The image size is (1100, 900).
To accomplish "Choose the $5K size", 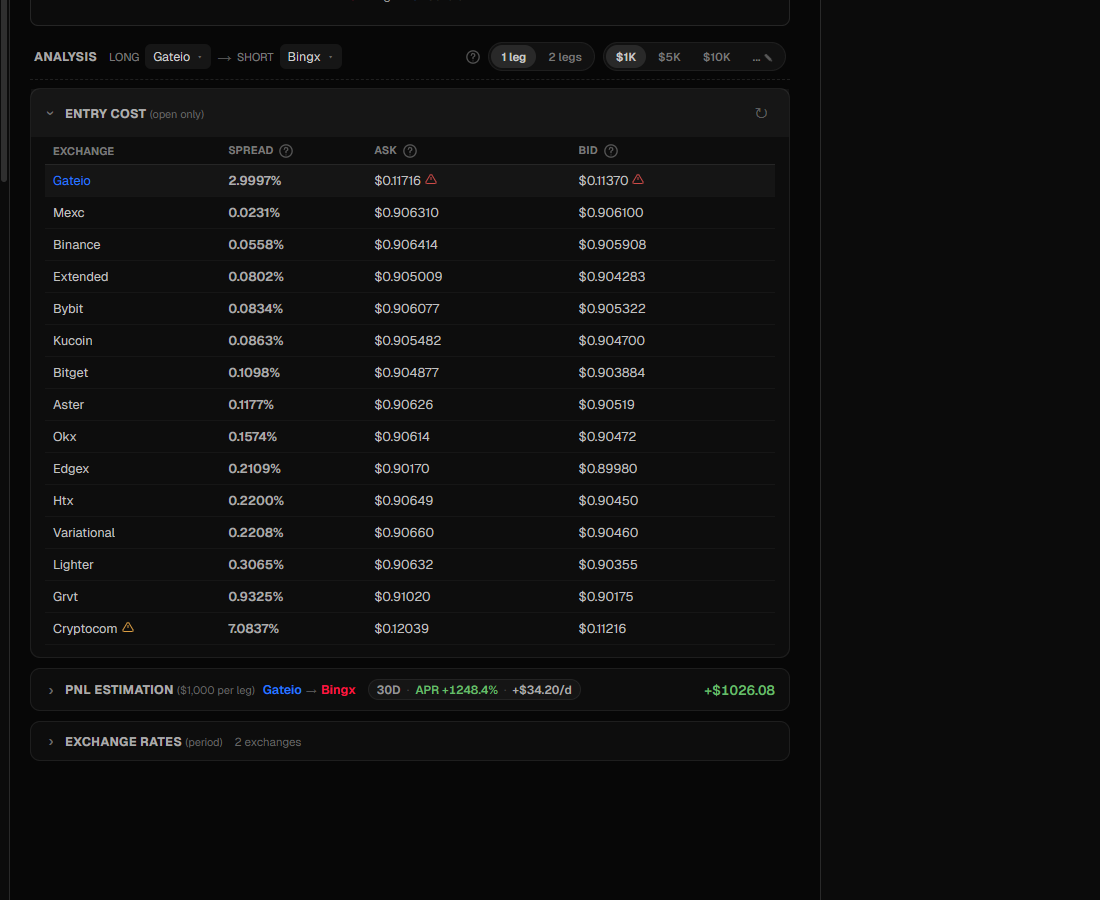I will pyautogui.click(x=669, y=57).
